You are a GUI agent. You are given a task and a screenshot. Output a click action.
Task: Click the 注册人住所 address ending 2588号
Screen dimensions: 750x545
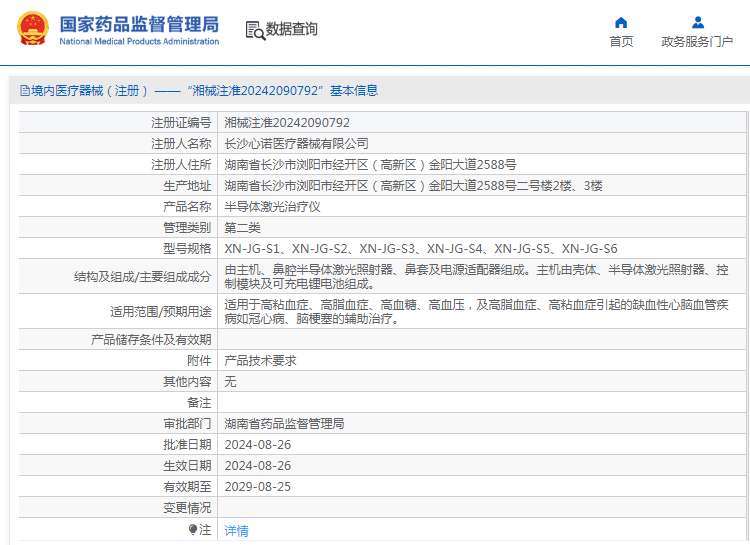370,165
